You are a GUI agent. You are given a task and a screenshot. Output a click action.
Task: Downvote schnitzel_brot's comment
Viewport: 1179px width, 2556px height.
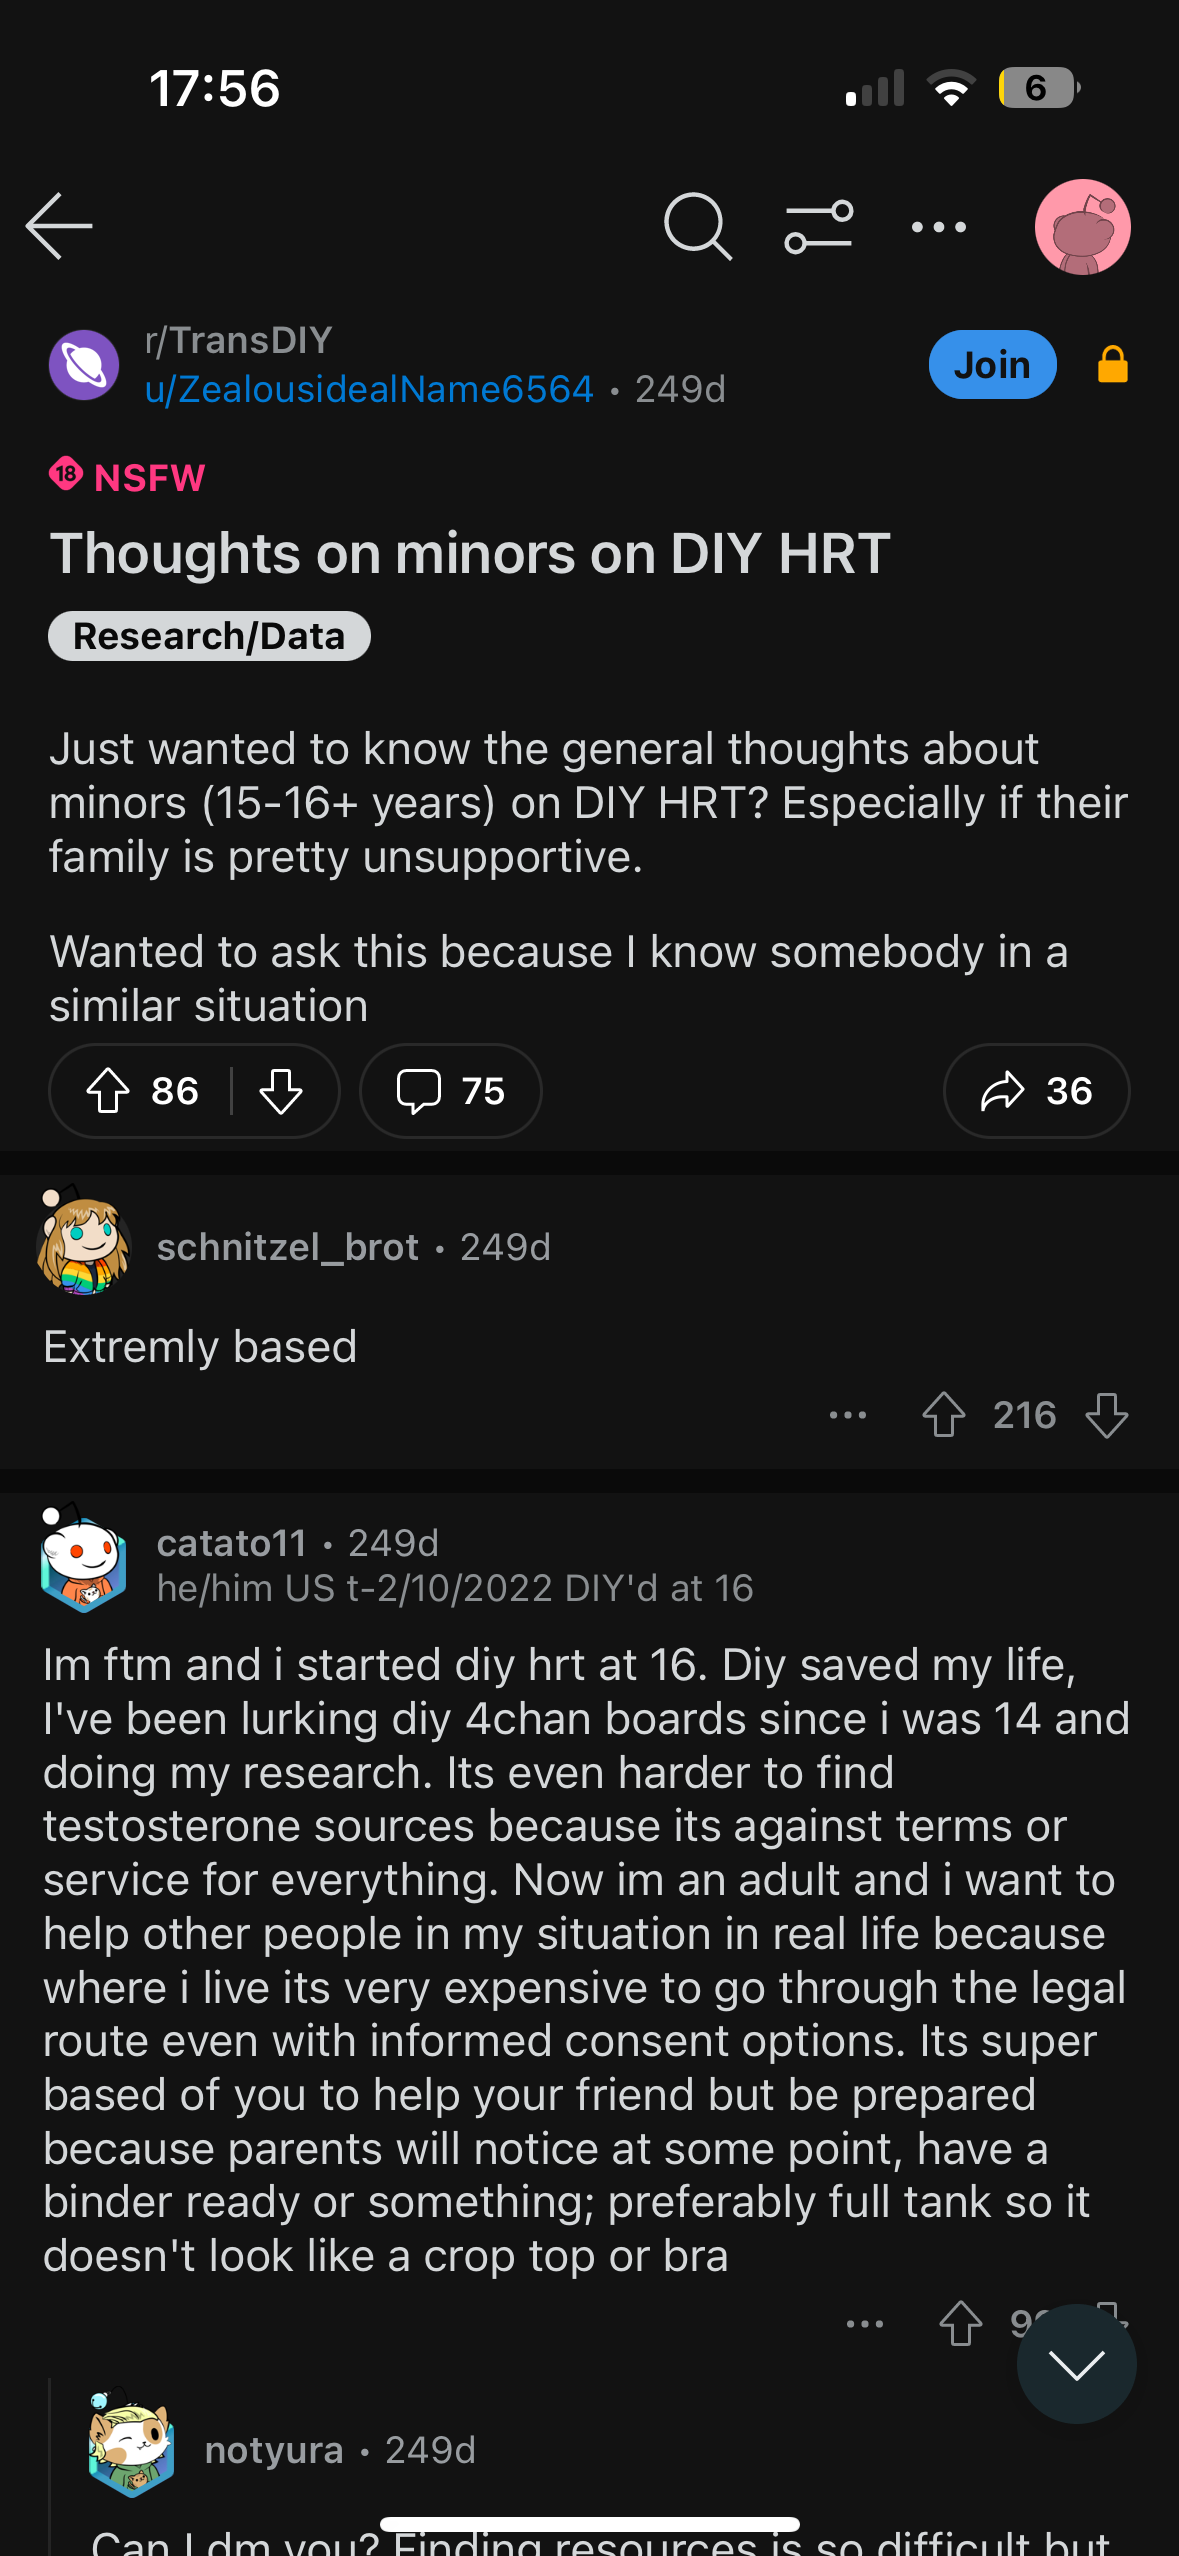tap(1107, 1415)
